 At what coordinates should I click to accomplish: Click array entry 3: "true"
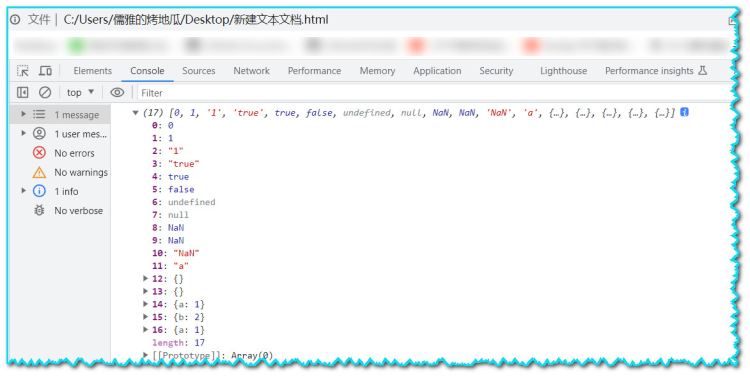point(176,164)
